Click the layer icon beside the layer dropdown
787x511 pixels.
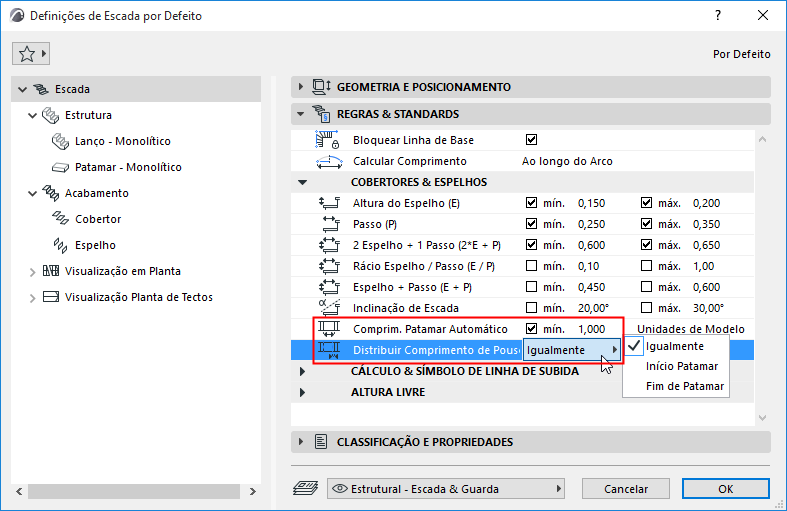(306, 488)
